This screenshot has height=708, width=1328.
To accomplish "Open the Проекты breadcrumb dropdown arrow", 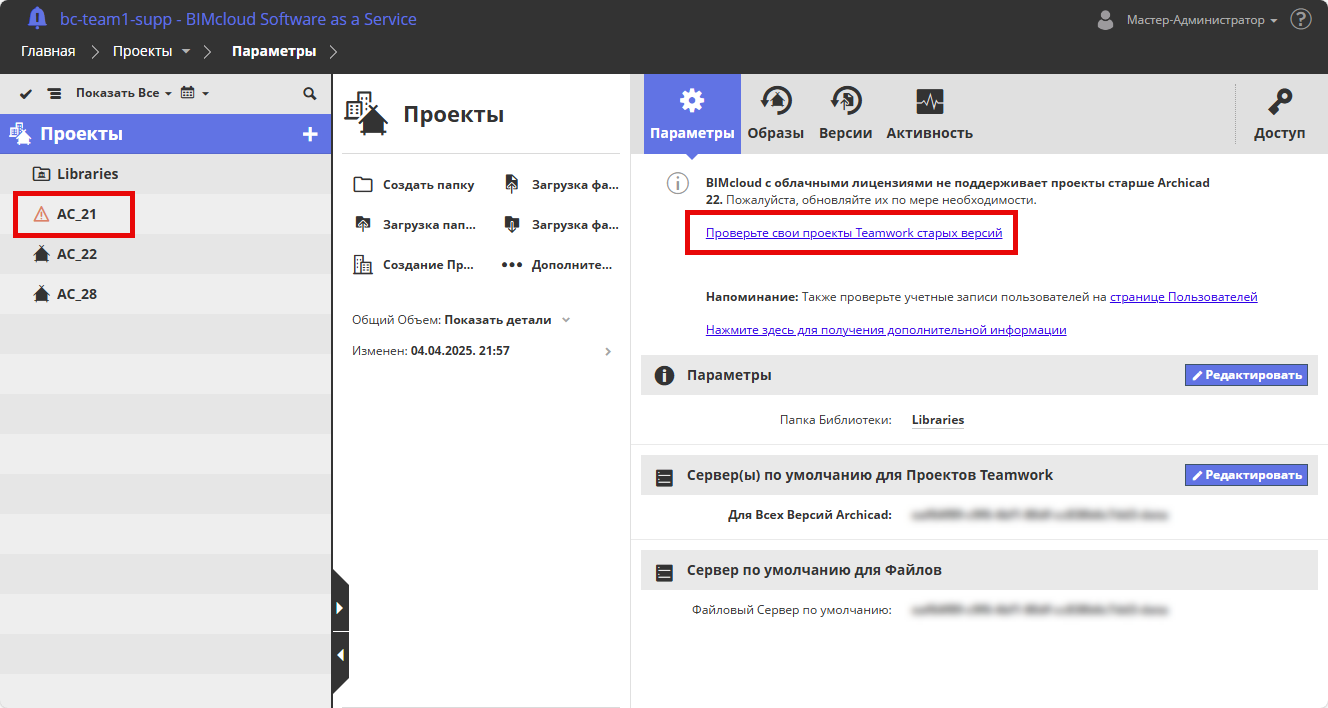I will pyautogui.click(x=186, y=51).
